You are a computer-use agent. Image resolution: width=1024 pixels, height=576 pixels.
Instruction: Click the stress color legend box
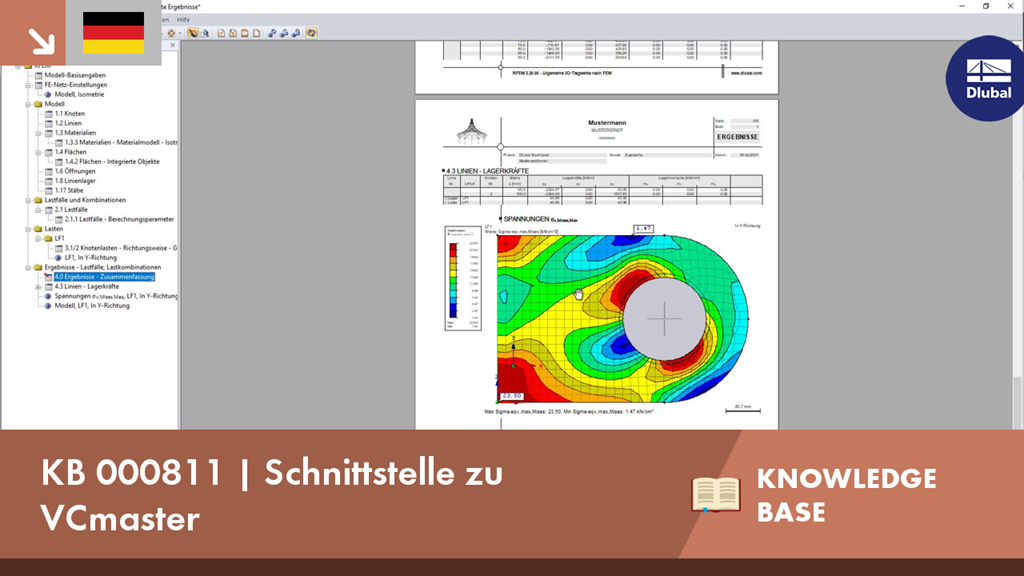463,279
